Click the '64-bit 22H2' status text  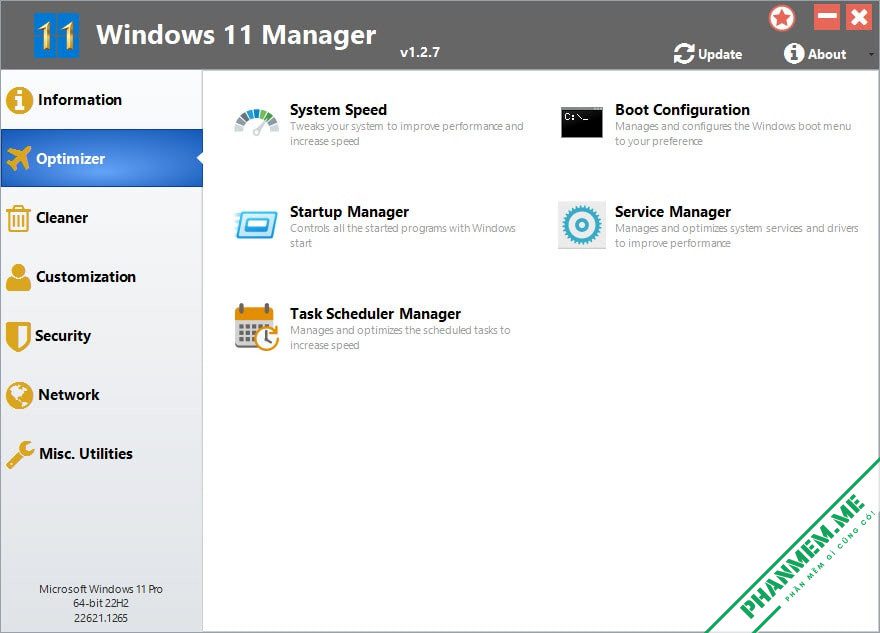(101, 603)
